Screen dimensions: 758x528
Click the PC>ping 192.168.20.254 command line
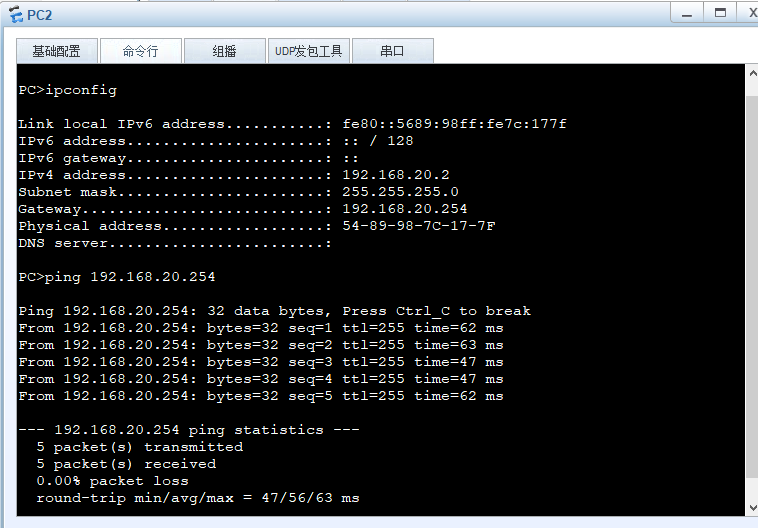117,277
